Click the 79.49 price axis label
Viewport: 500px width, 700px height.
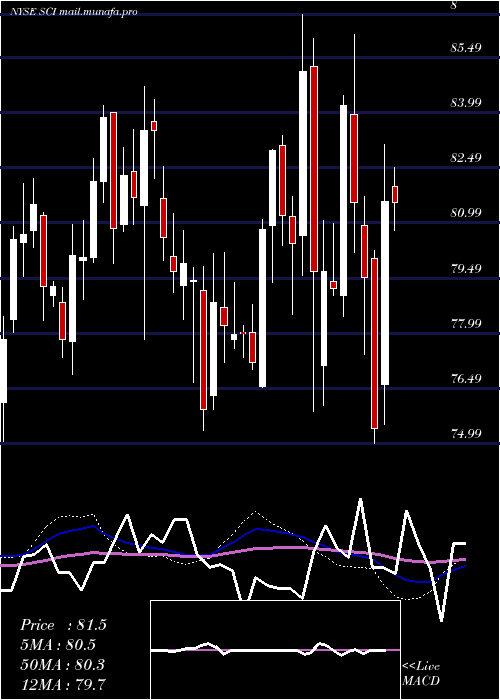click(466, 268)
